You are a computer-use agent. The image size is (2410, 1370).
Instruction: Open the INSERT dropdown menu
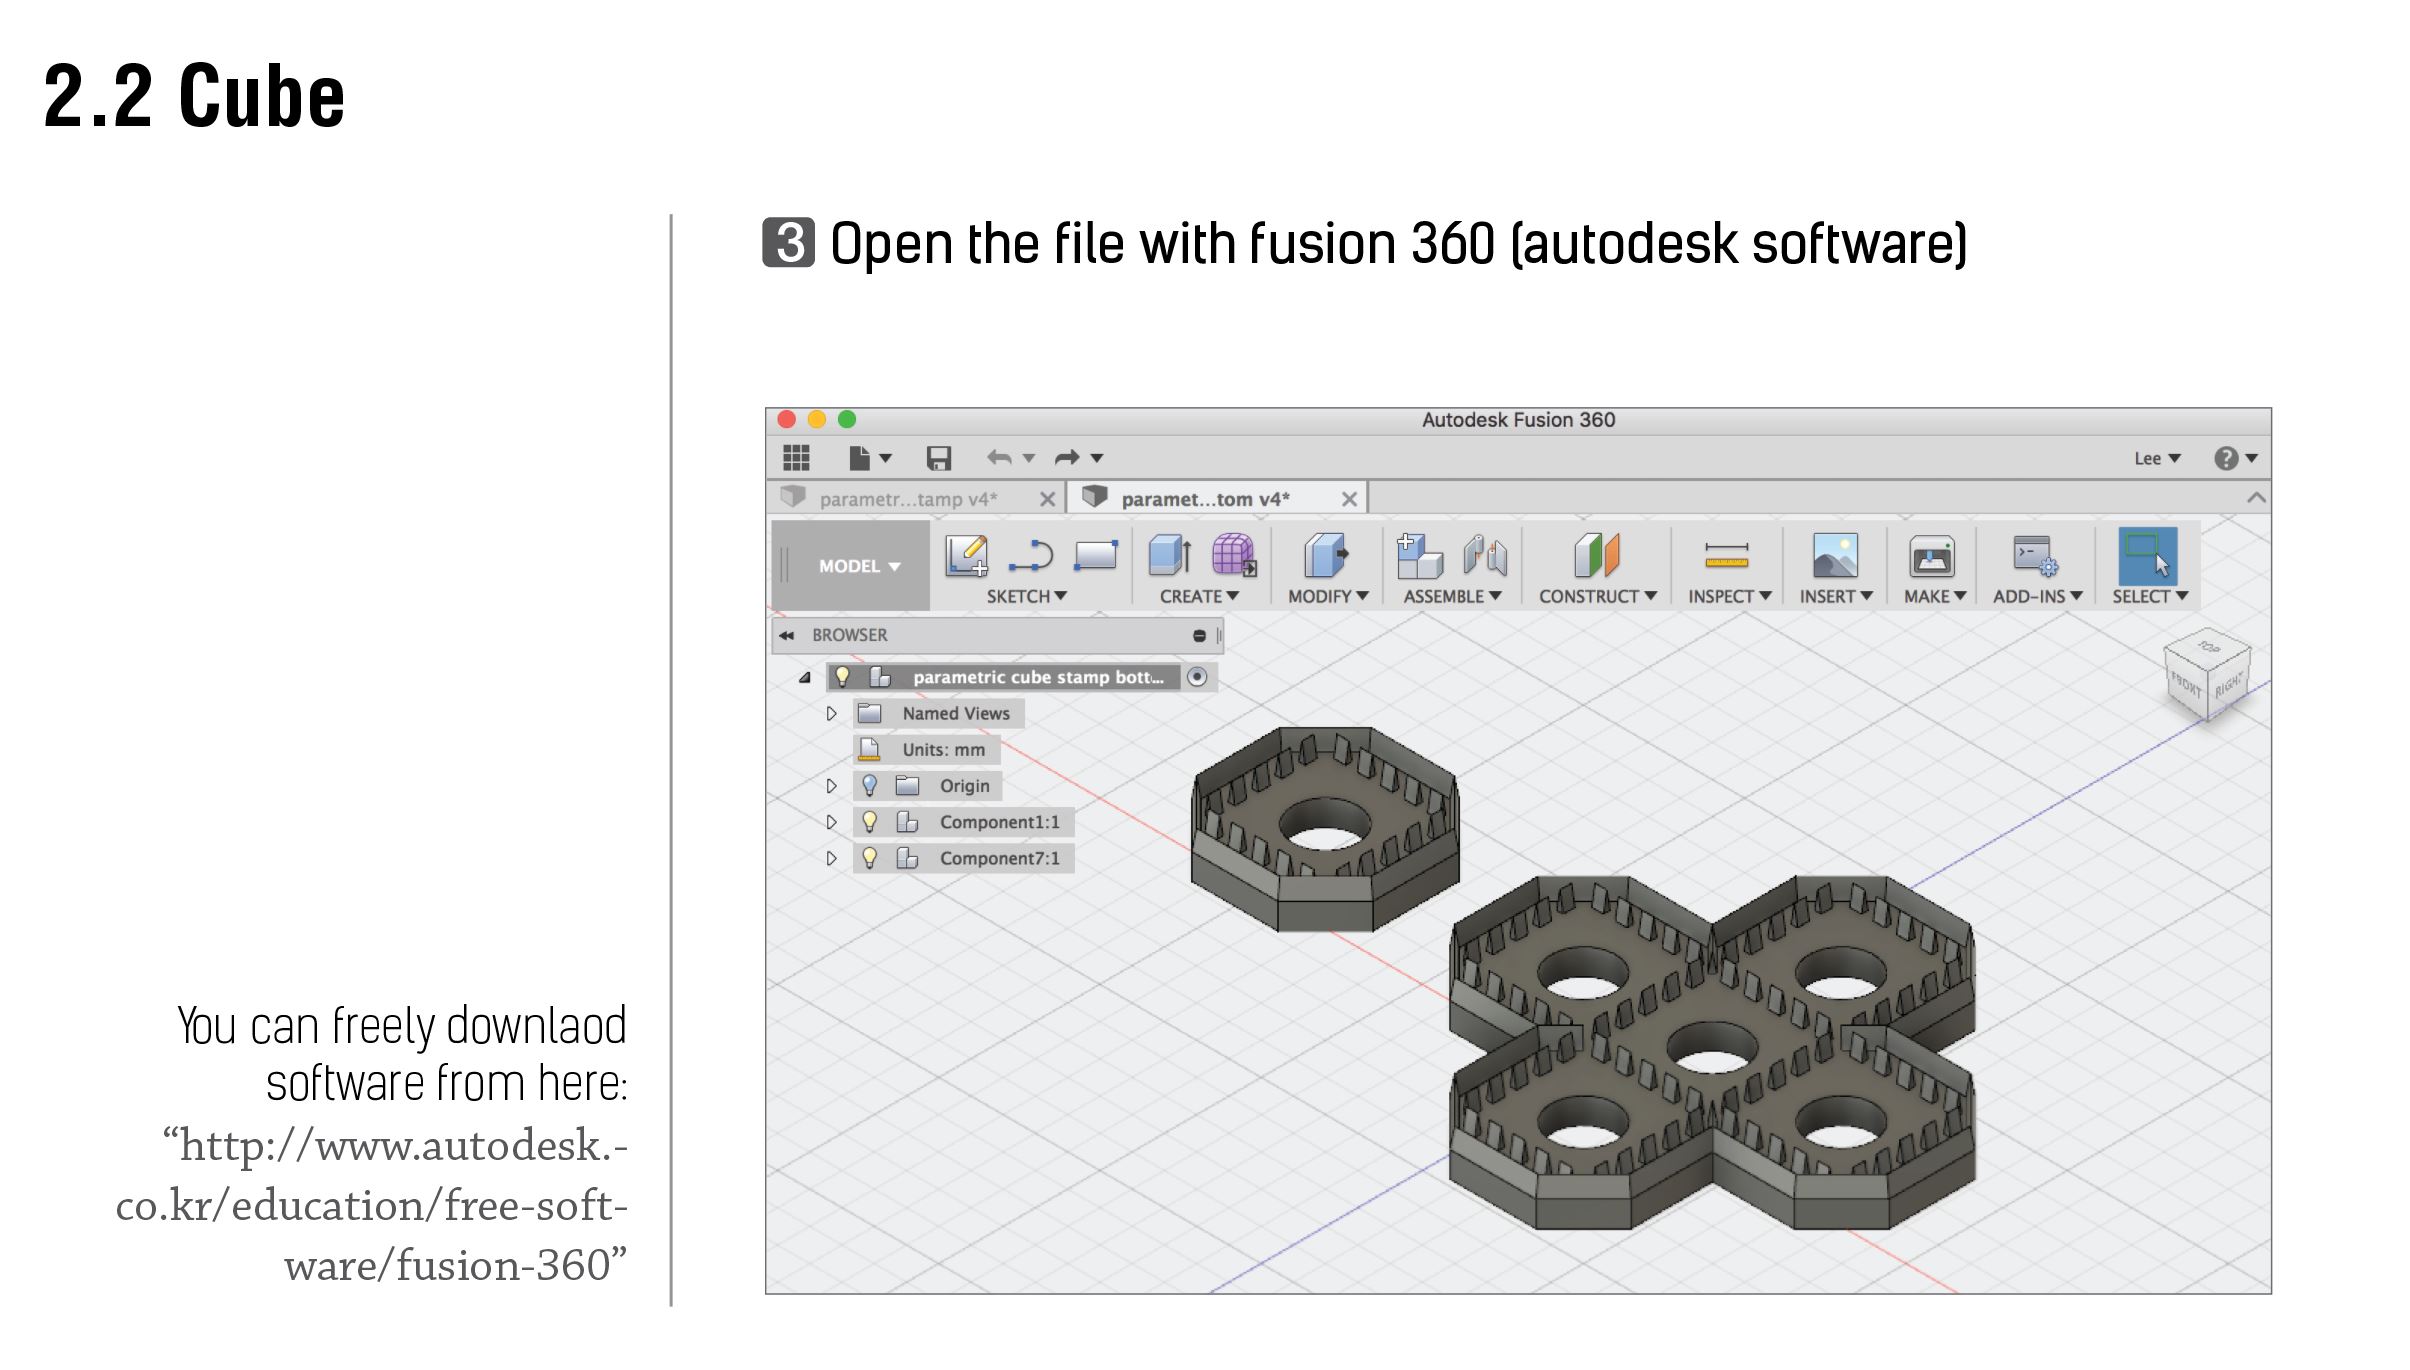[1836, 596]
